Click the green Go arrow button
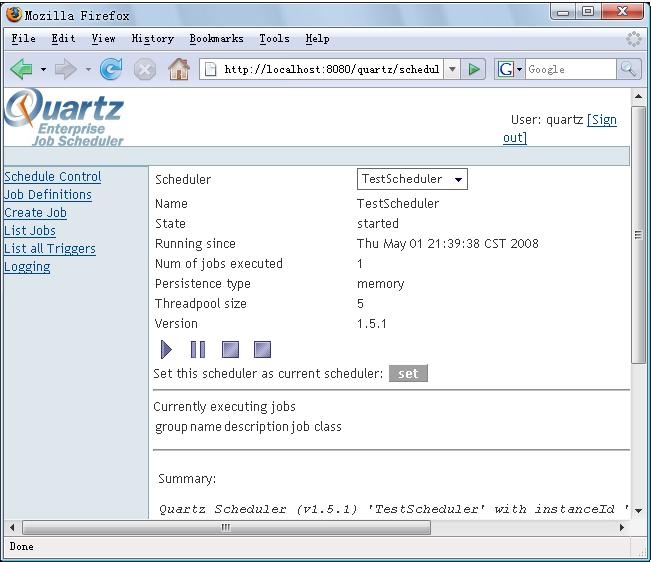The width and height of the screenshot is (651, 562). (x=474, y=69)
